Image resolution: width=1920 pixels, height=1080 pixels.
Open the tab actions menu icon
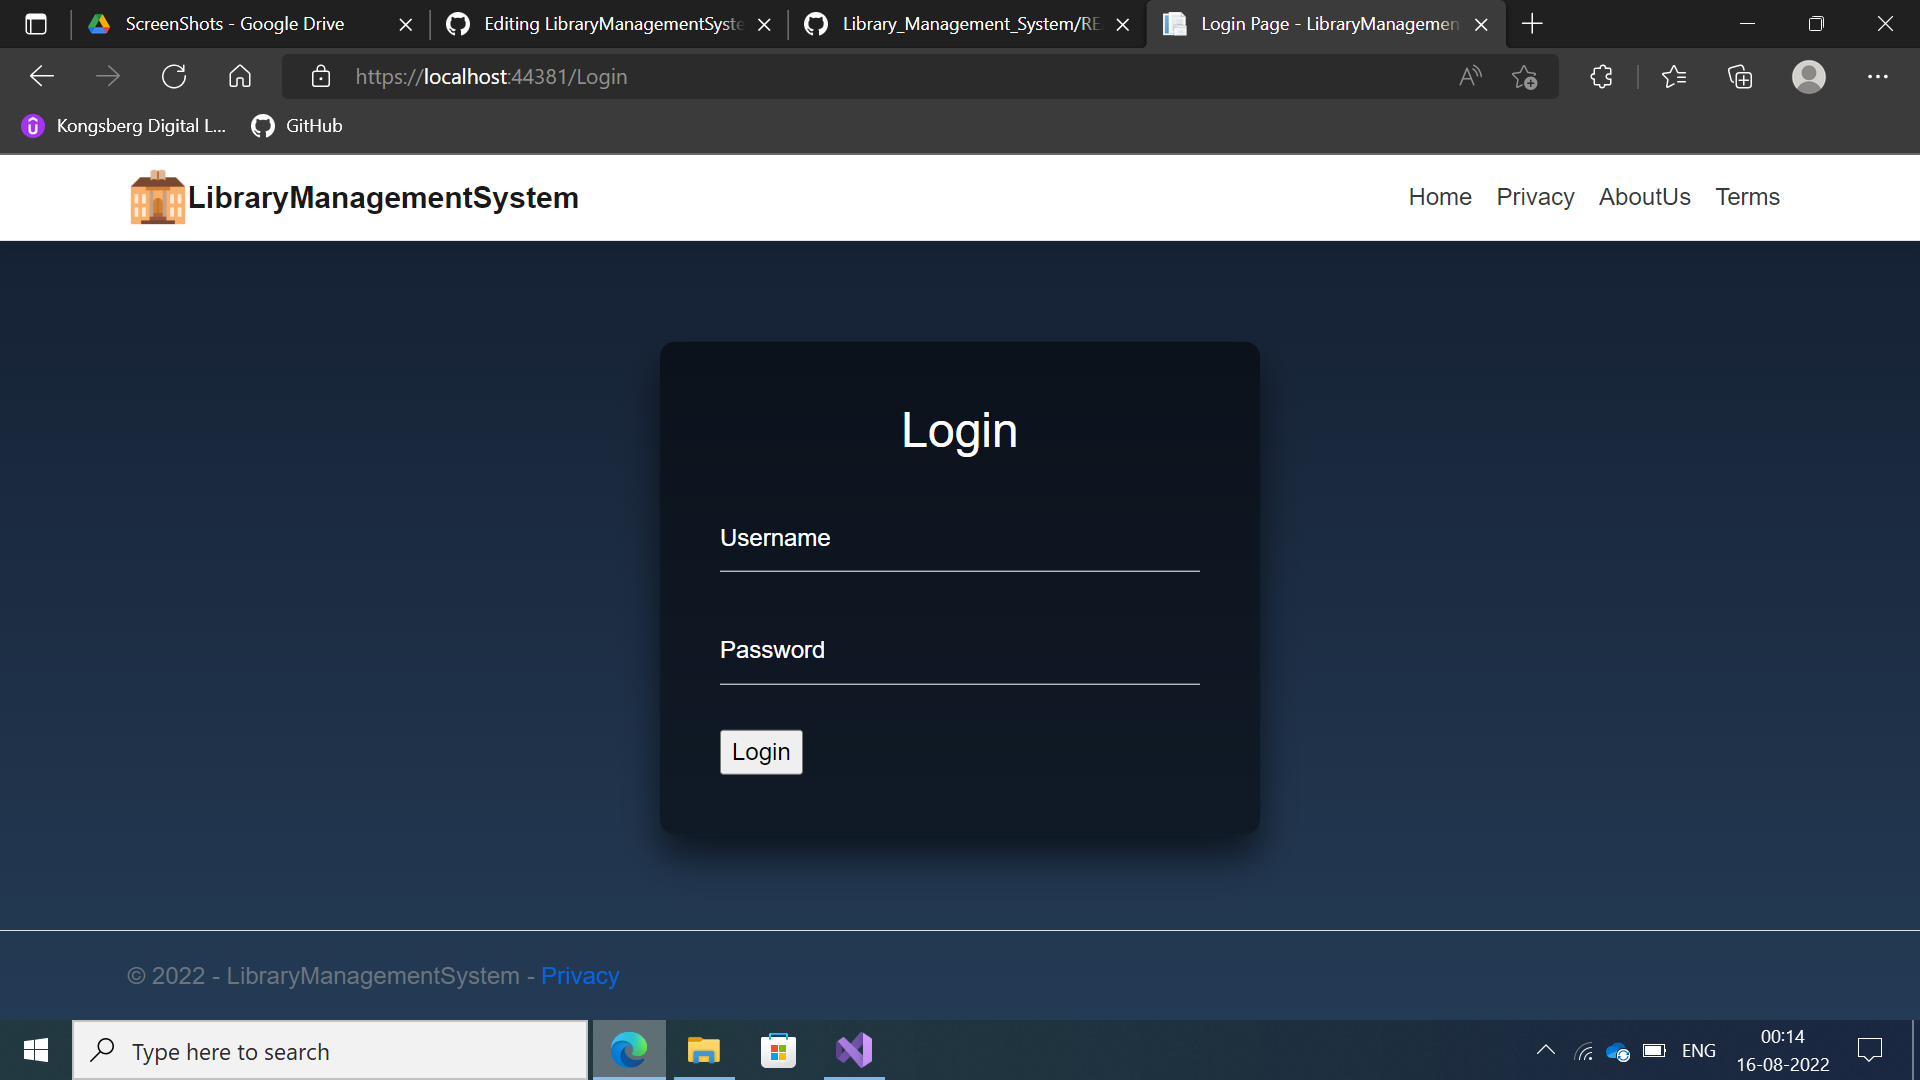(x=36, y=24)
